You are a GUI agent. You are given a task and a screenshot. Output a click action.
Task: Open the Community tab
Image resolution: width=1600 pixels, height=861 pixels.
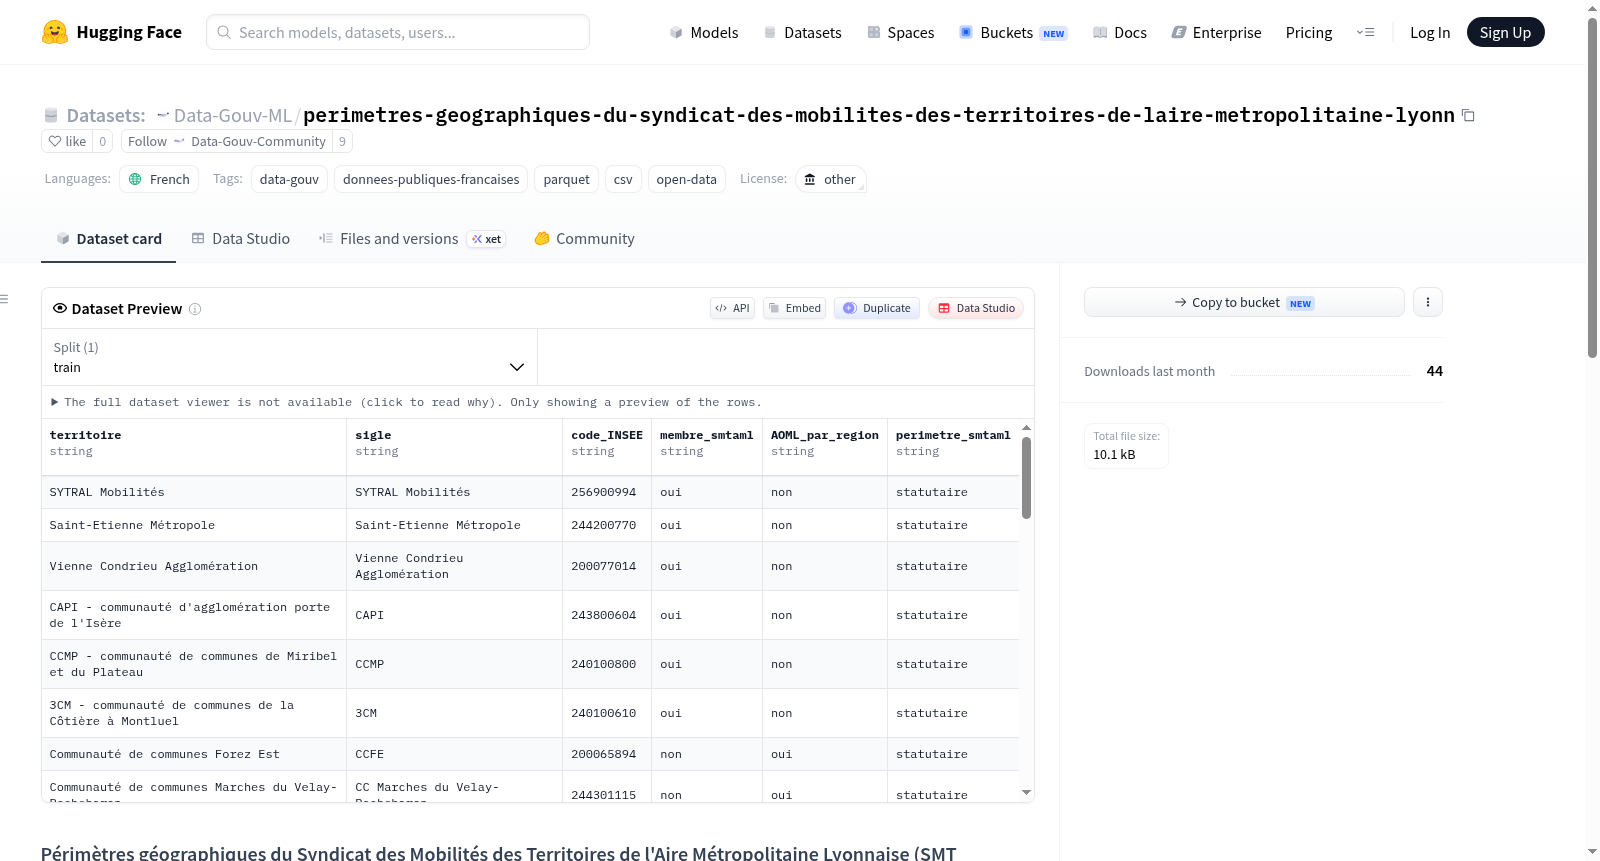[584, 239]
